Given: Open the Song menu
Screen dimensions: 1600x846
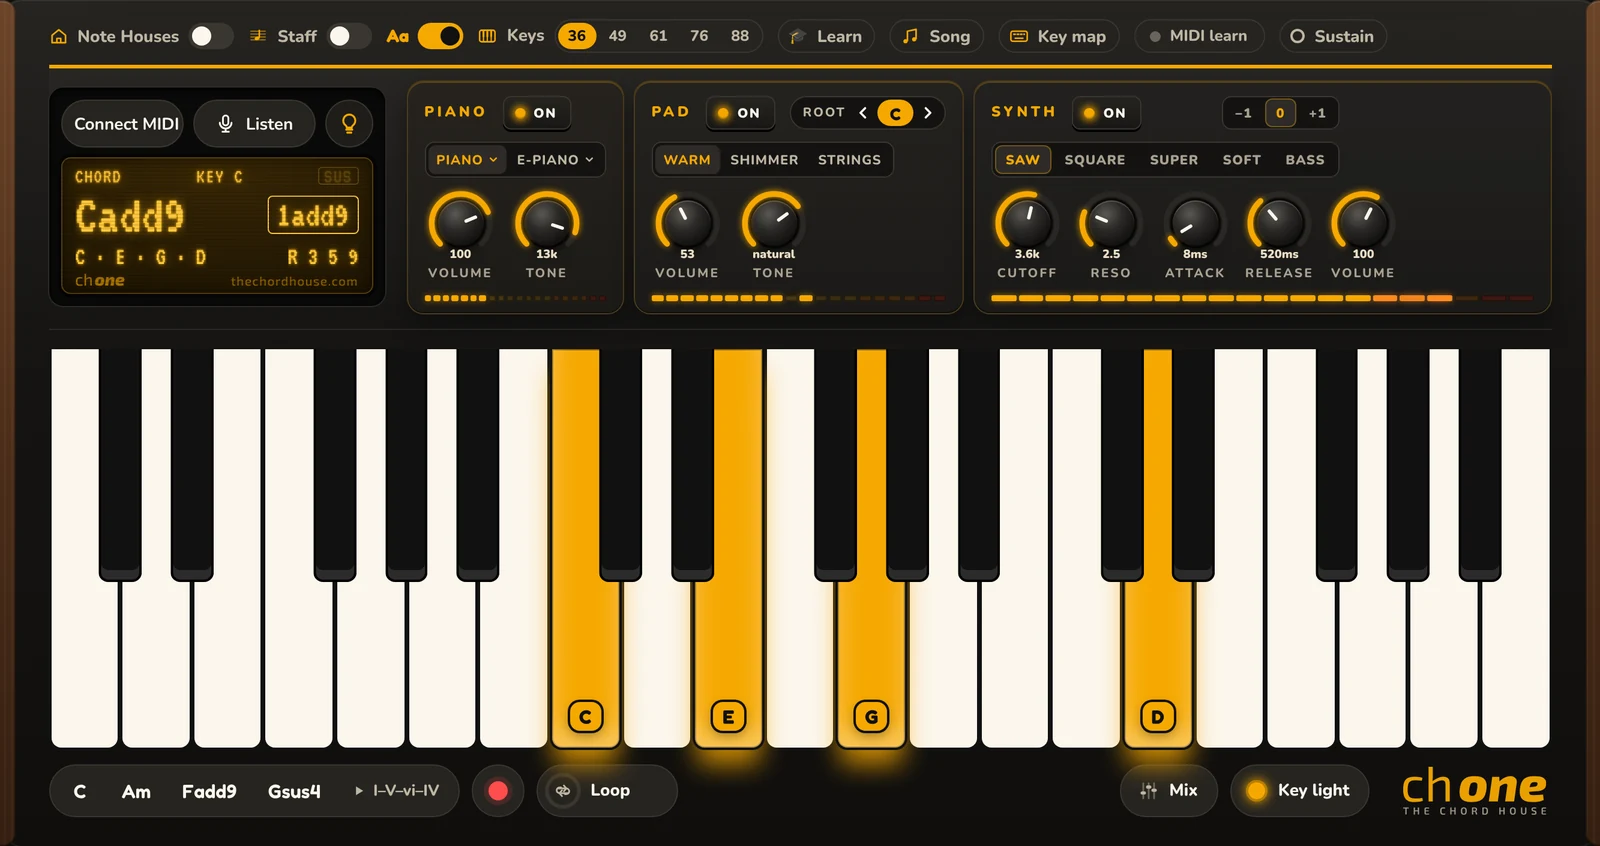Looking at the screenshot, I should pyautogui.click(x=936, y=36).
